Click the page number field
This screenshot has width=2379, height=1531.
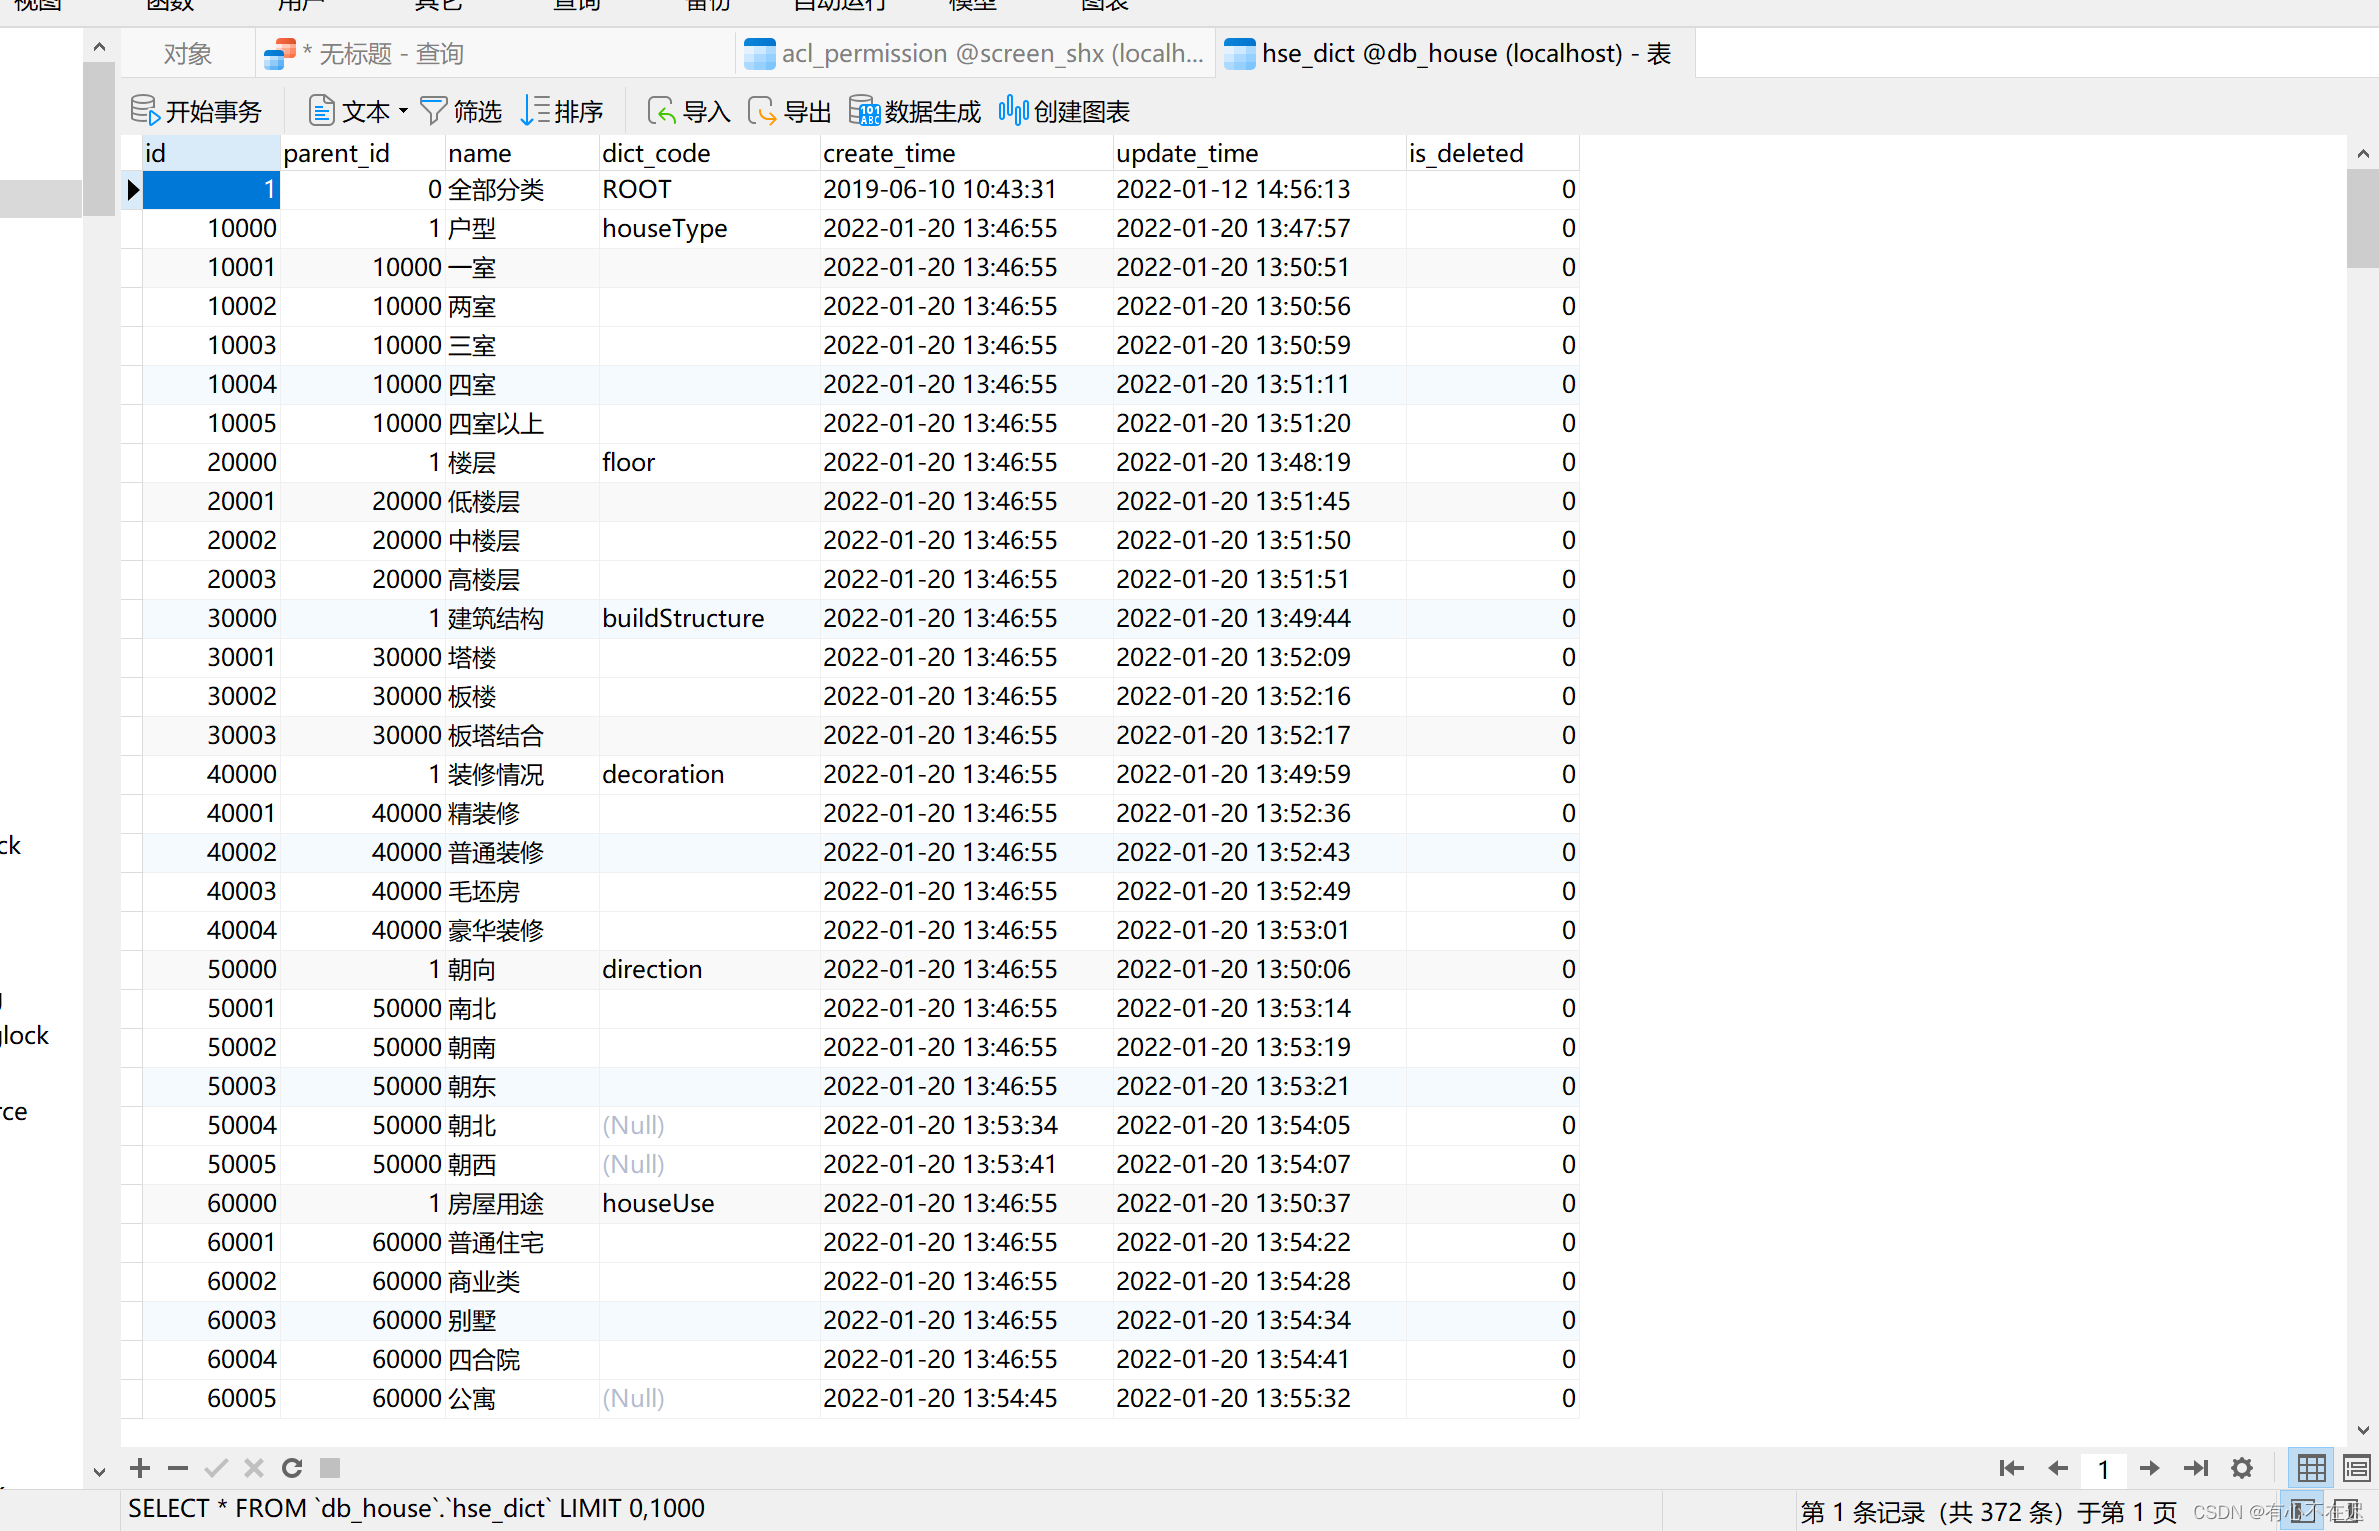pyautogui.click(x=2103, y=1468)
